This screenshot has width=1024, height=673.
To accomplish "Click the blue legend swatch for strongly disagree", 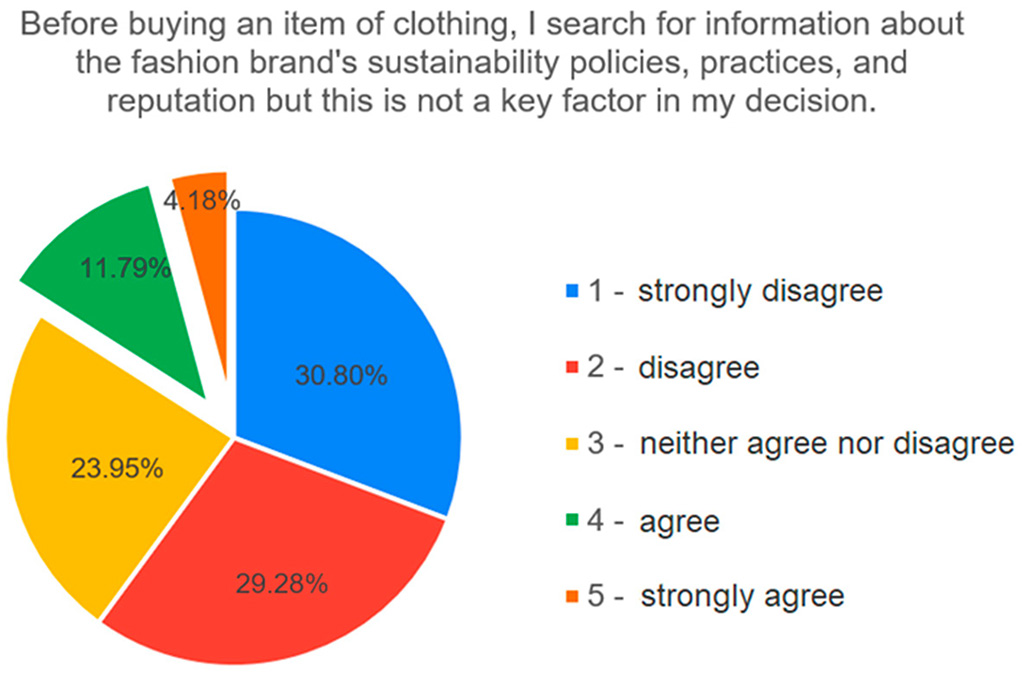I will point(572,293).
